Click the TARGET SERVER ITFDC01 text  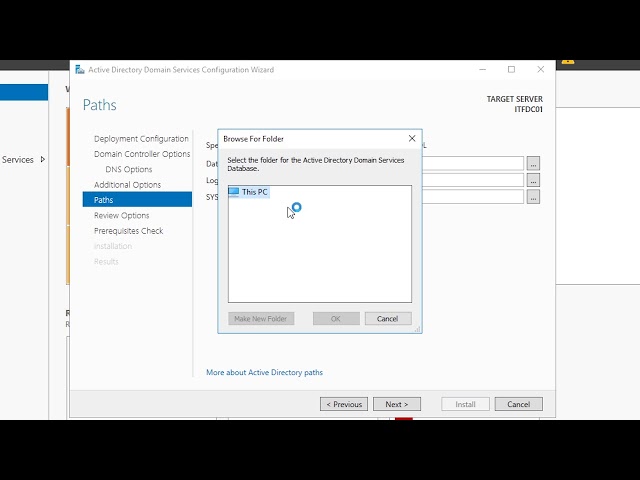[x=514, y=104]
